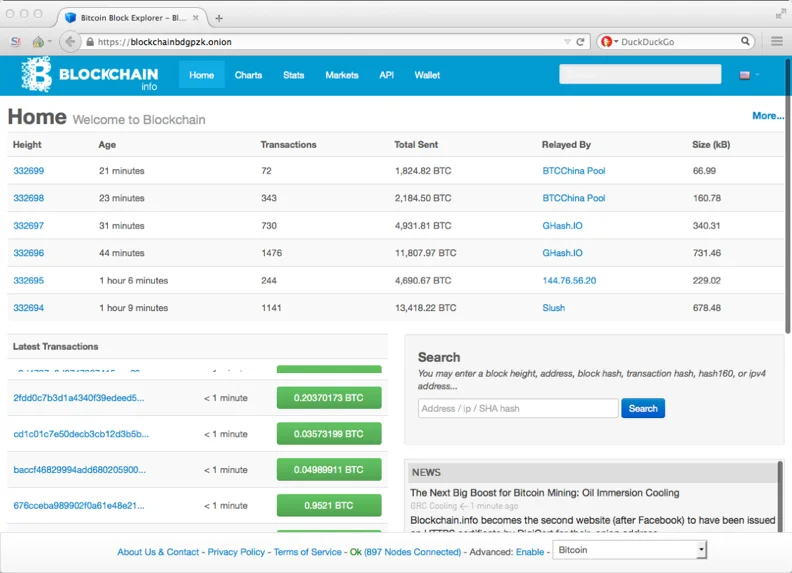Click the 0.20370173 BTC amount button
Screen dimensions: 792x573
[328, 398]
